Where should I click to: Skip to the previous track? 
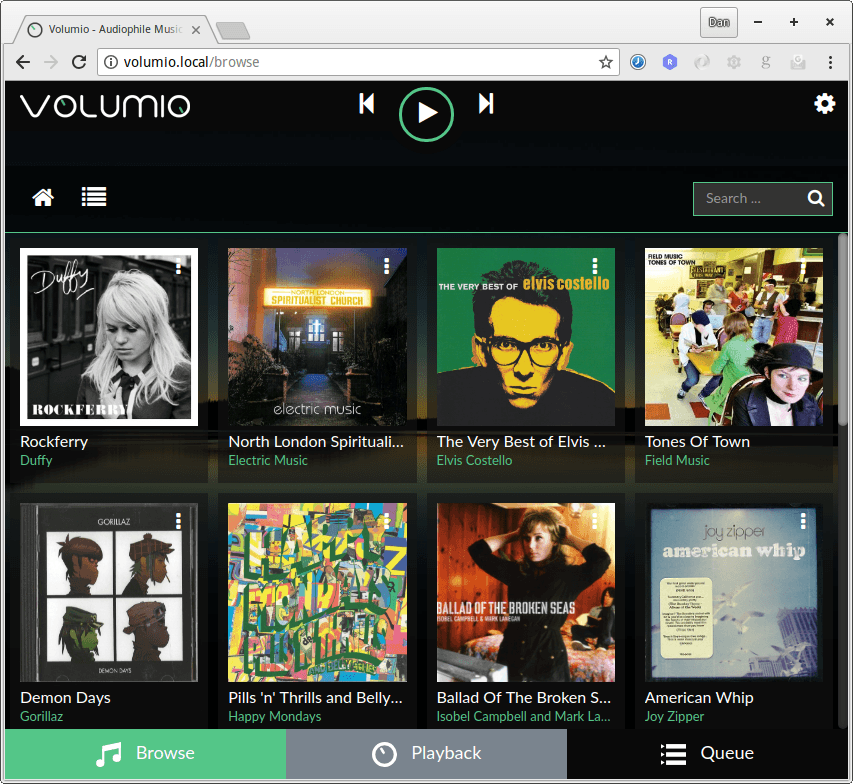367,103
